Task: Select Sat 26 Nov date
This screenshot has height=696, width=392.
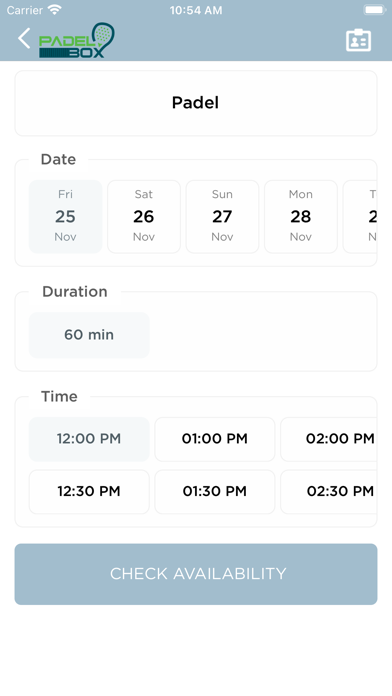Action: point(144,217)
